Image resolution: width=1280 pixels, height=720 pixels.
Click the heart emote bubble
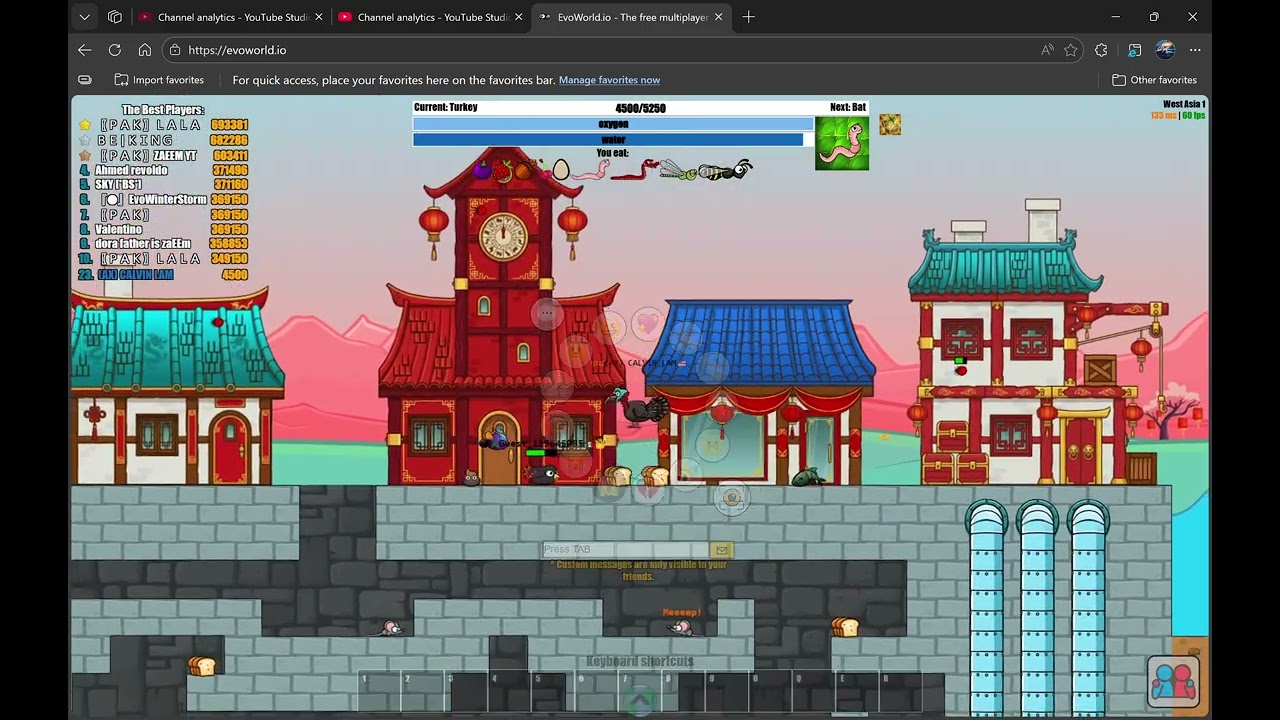(648, 323)
